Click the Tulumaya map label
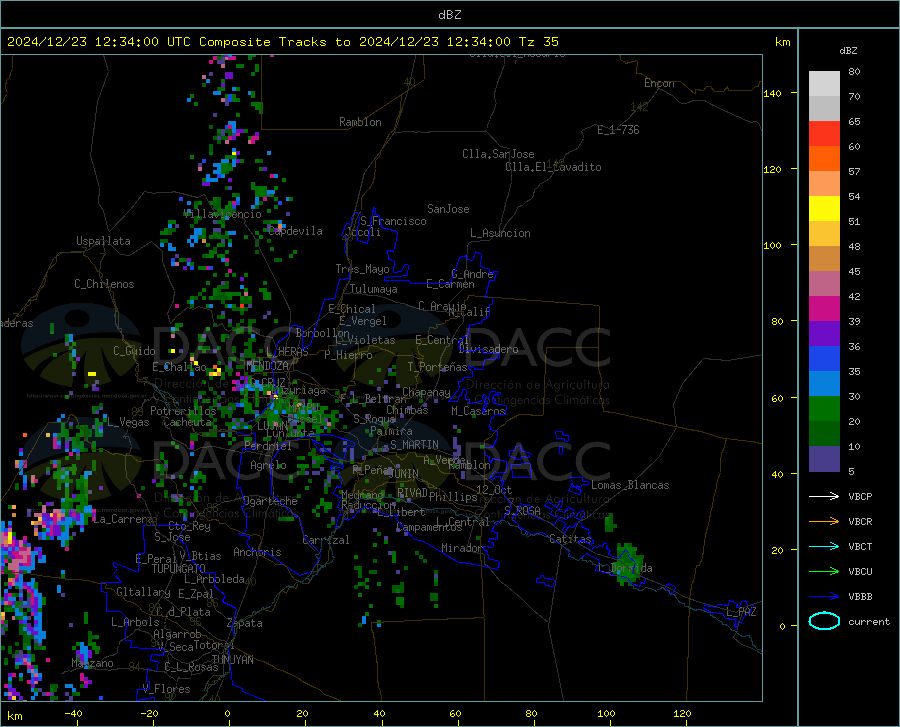Screen dimensions: 900x727 [374, 289]
